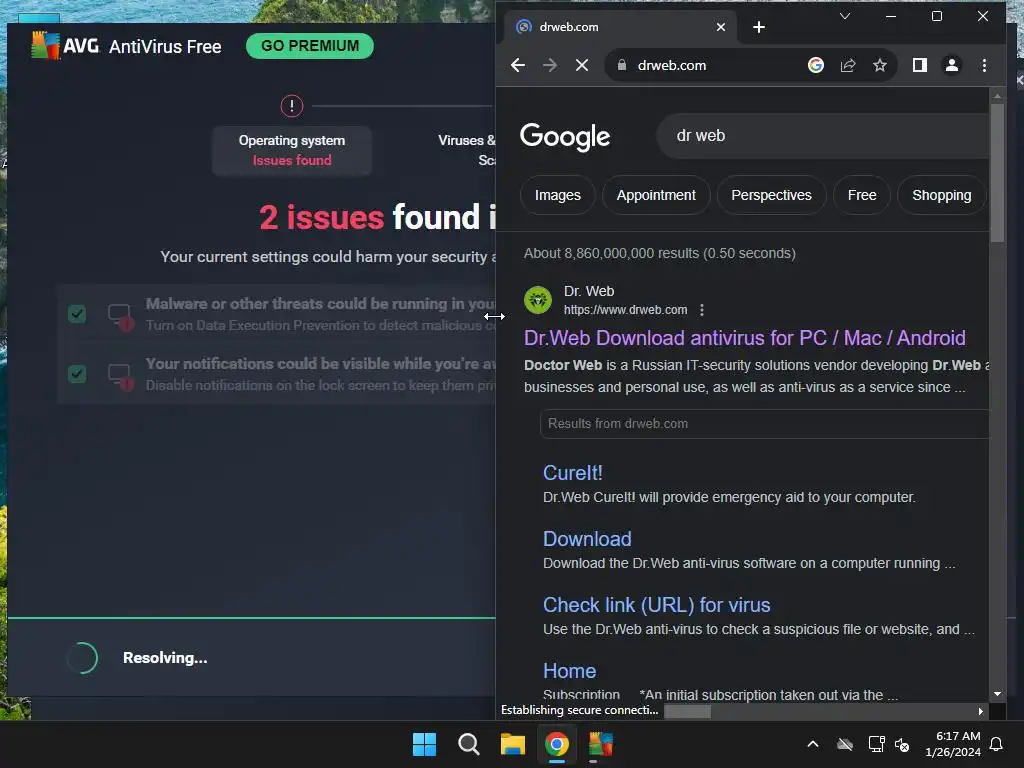The image size is (1024, 768).
Task: Click the horizontal scroll right arrow
Action: [980, 711]
